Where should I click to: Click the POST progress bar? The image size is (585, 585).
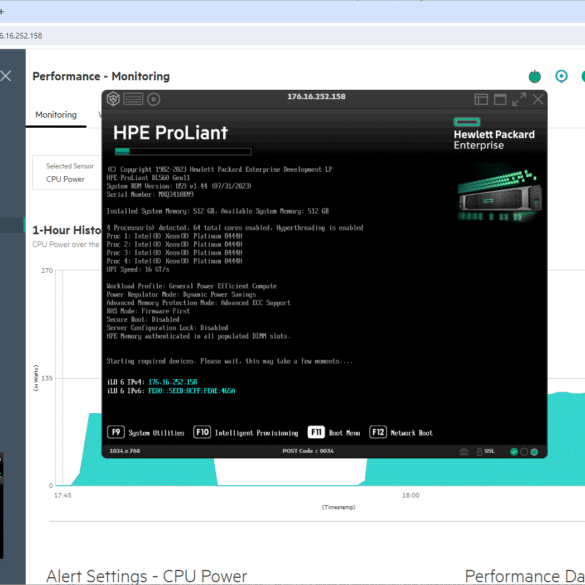pyautogui.click(x=183, y=151)
